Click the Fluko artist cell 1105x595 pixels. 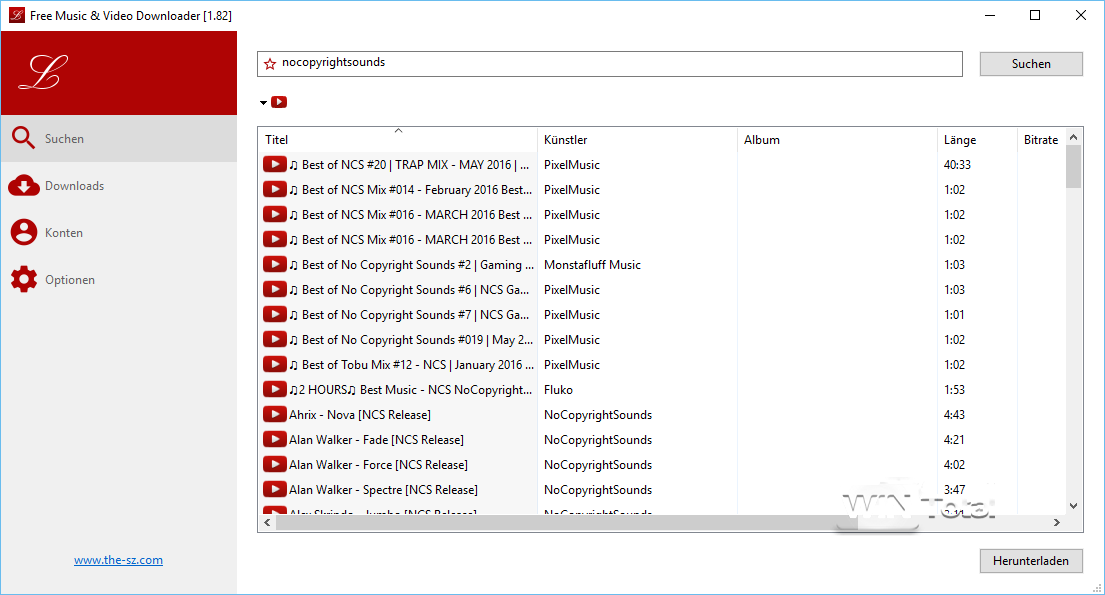tap(558, 390)
